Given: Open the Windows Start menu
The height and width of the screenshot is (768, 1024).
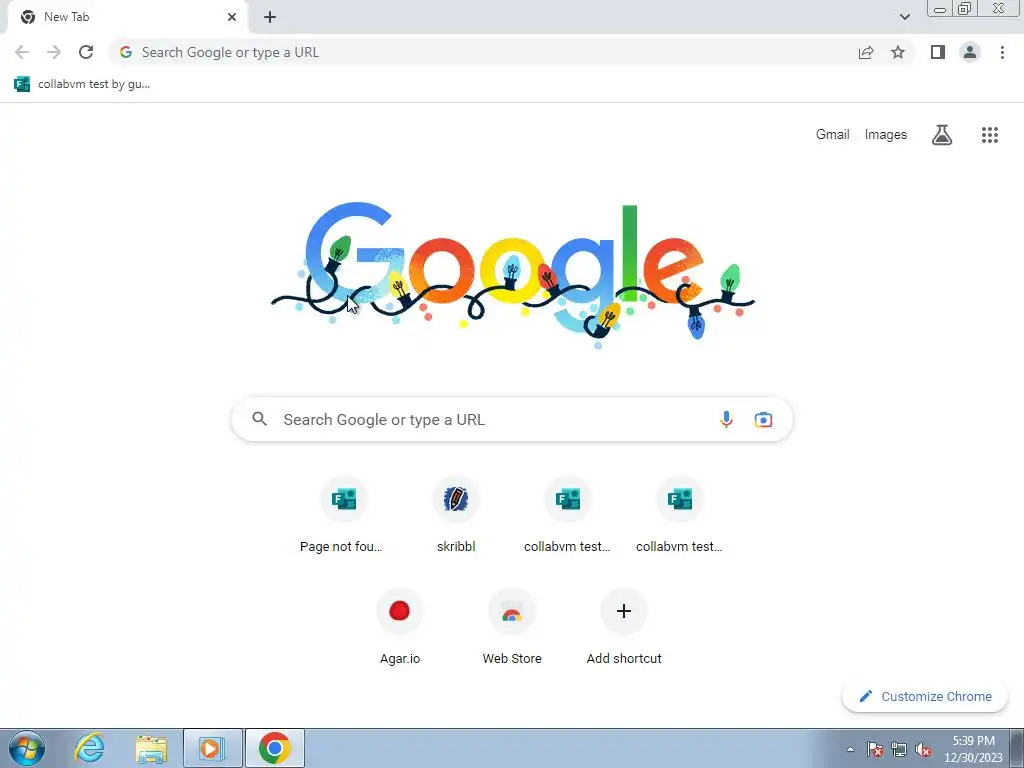Looking at the screenshot, I should coord(26,748).
